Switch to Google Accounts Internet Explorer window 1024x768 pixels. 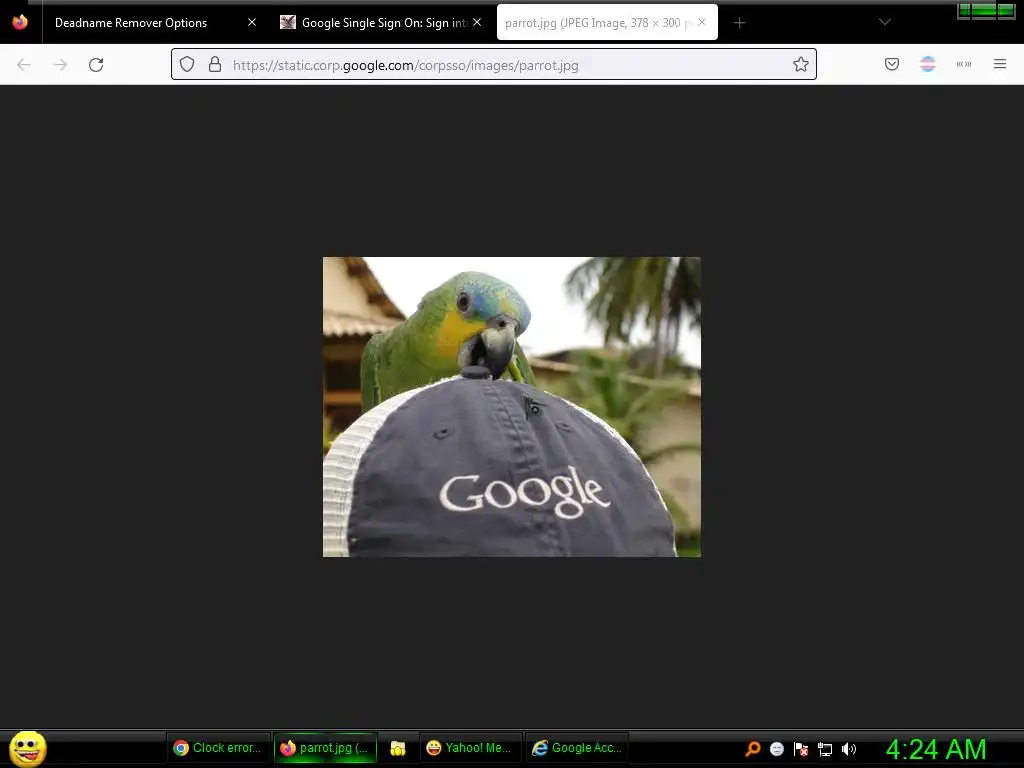(577, 748)
